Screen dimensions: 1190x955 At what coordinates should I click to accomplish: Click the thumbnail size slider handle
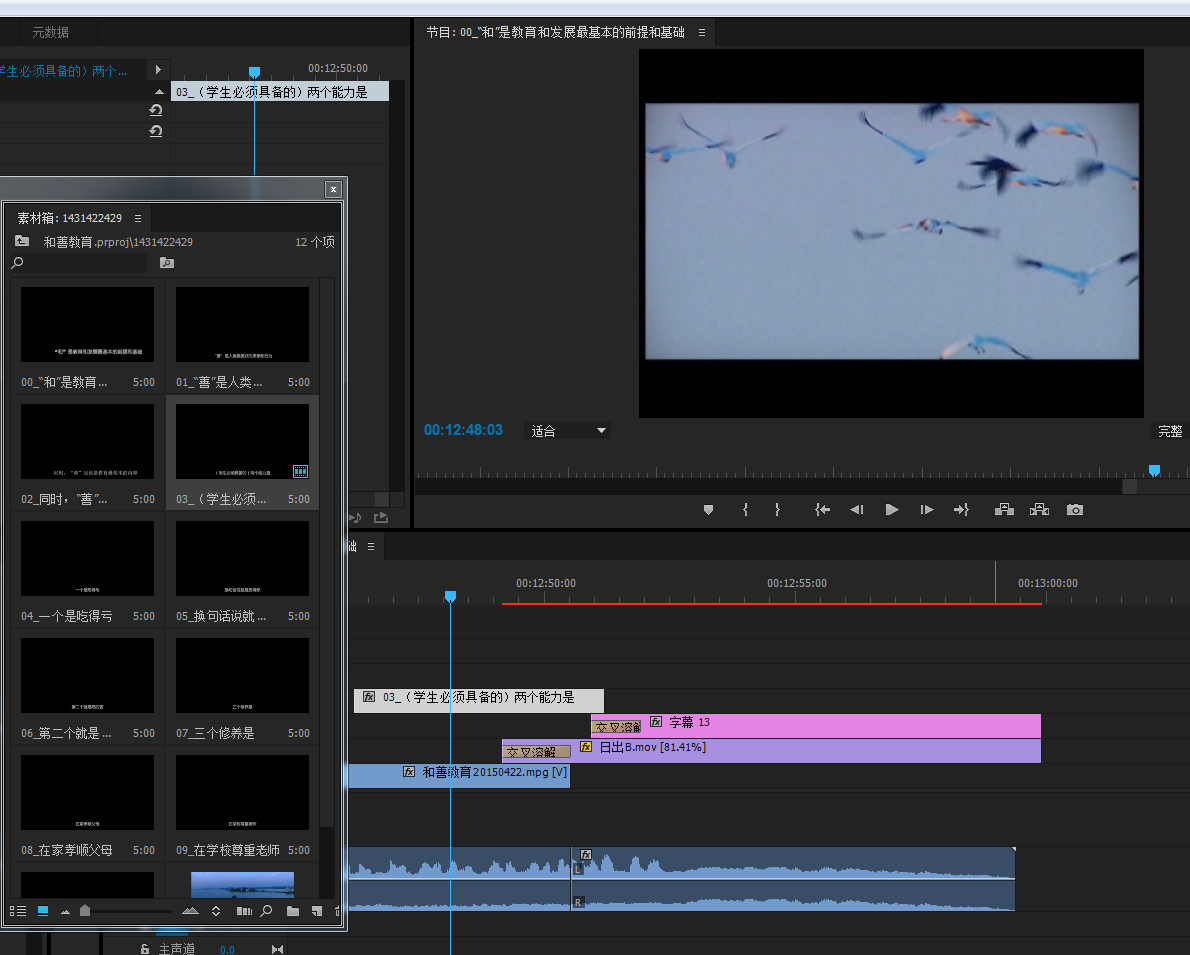(x=85, y=910)
